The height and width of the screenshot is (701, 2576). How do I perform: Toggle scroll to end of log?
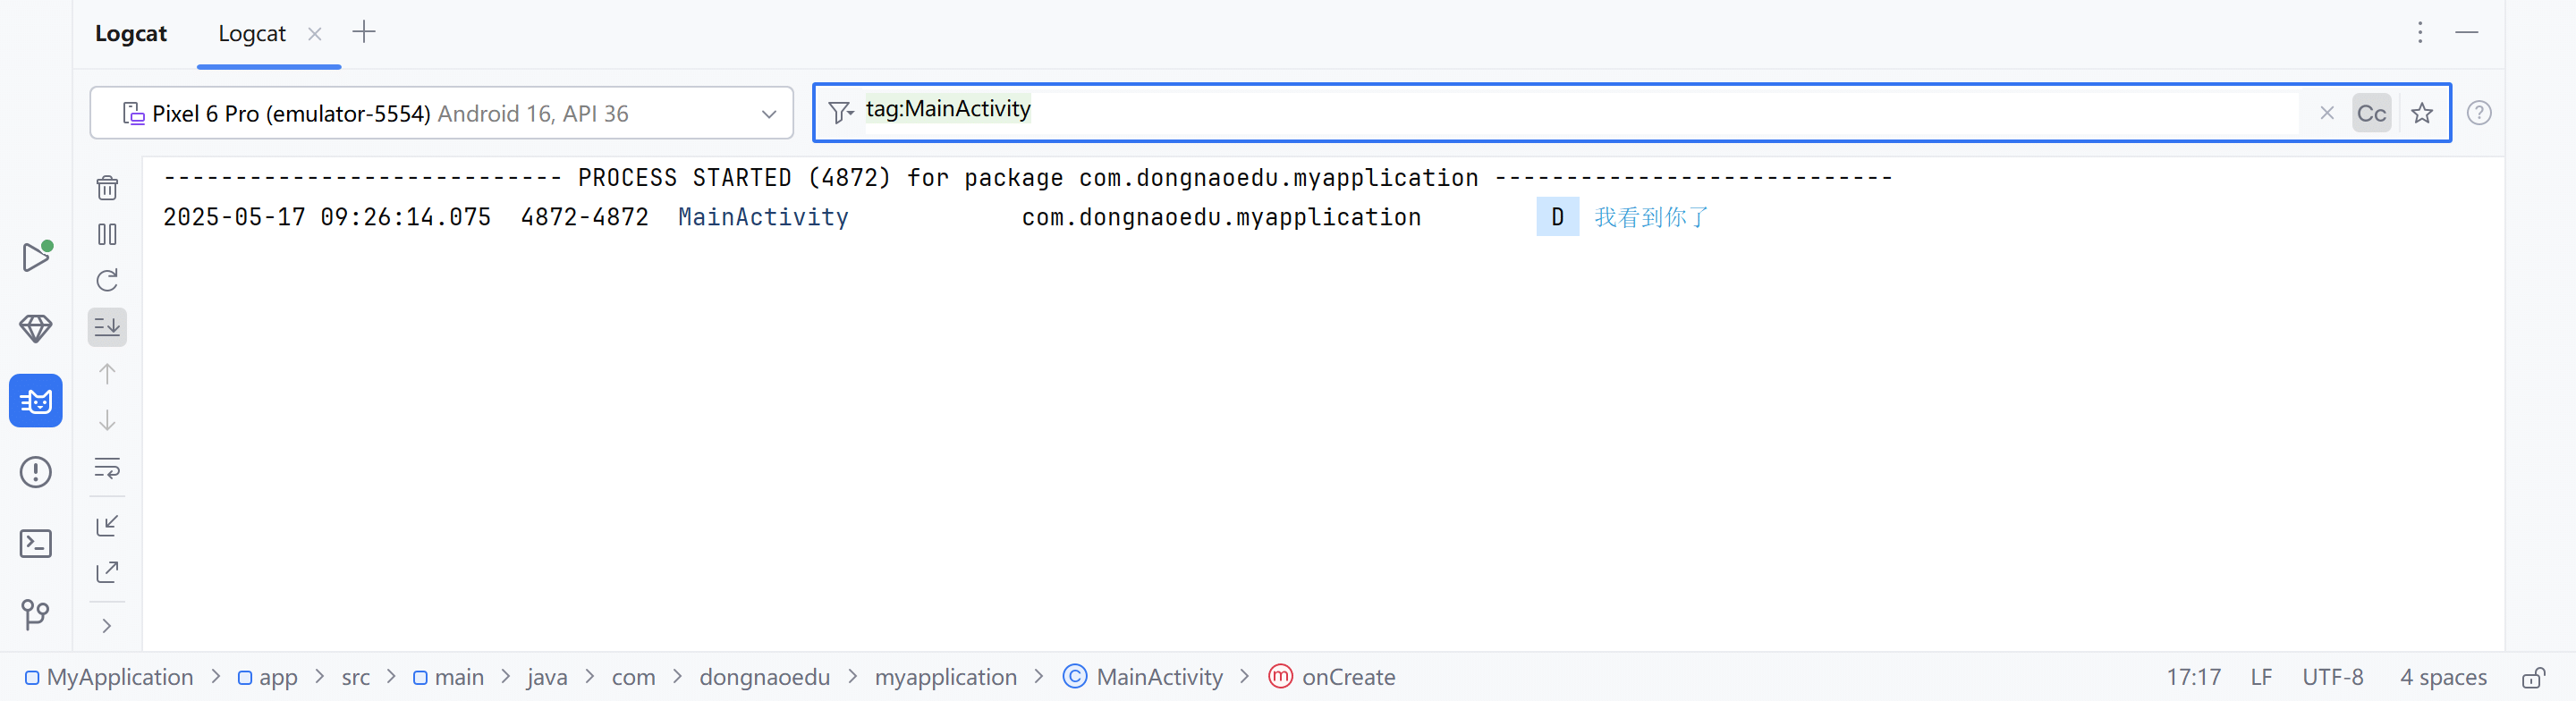(107, 327)
